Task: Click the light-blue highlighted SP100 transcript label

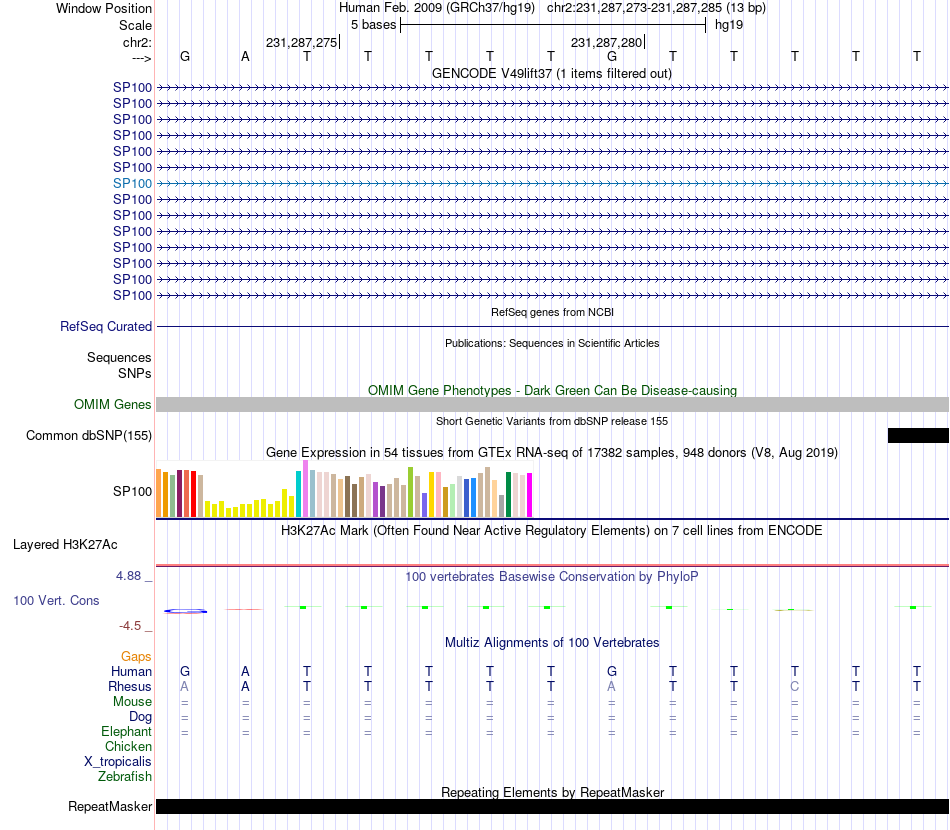Action: 132,183
